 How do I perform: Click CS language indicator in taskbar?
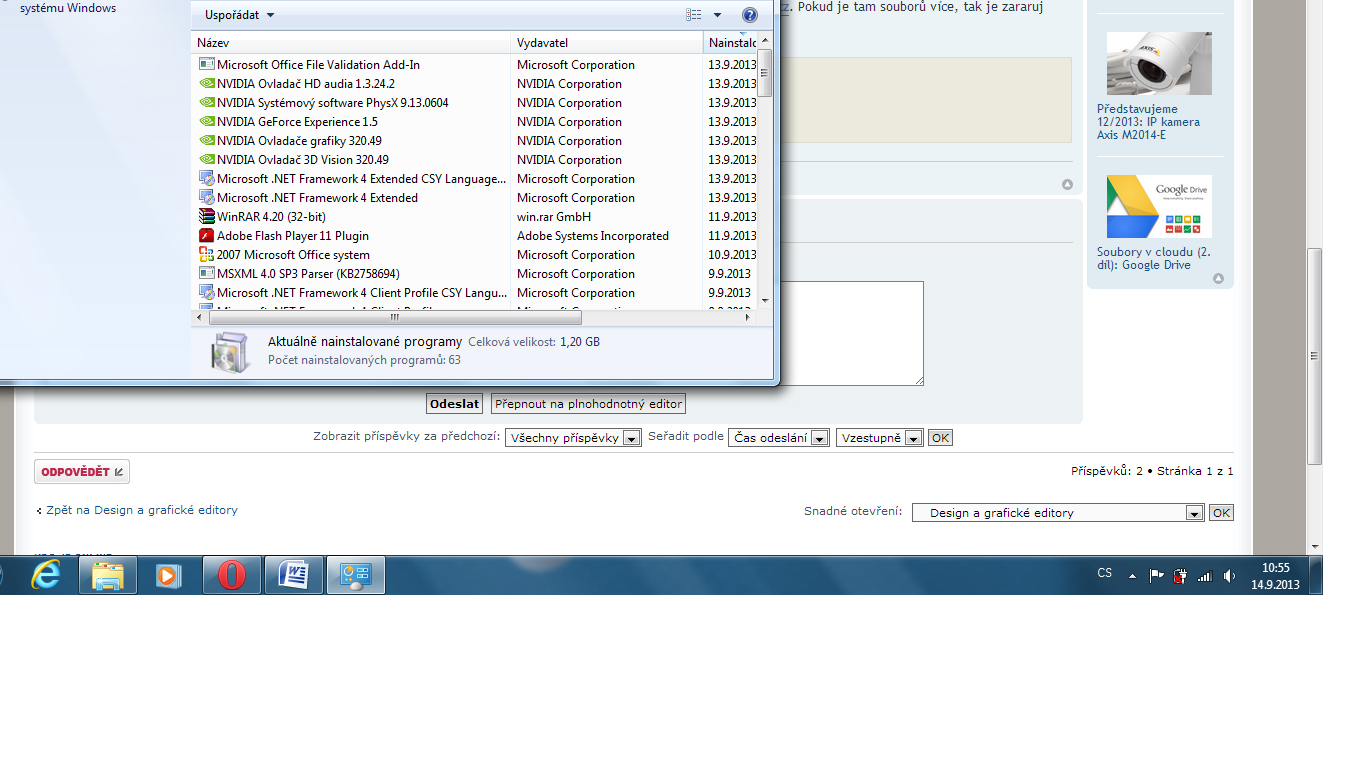tap(1105, 574)
